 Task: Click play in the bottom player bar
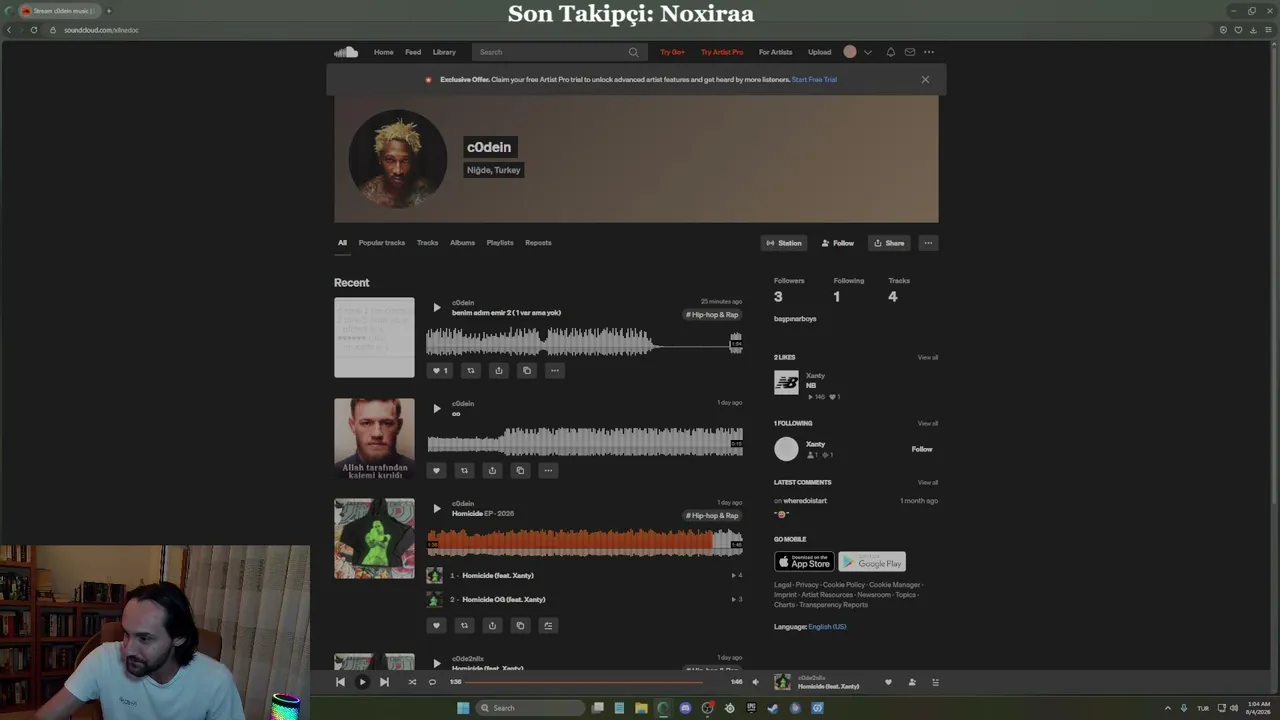tap(362, 682)
